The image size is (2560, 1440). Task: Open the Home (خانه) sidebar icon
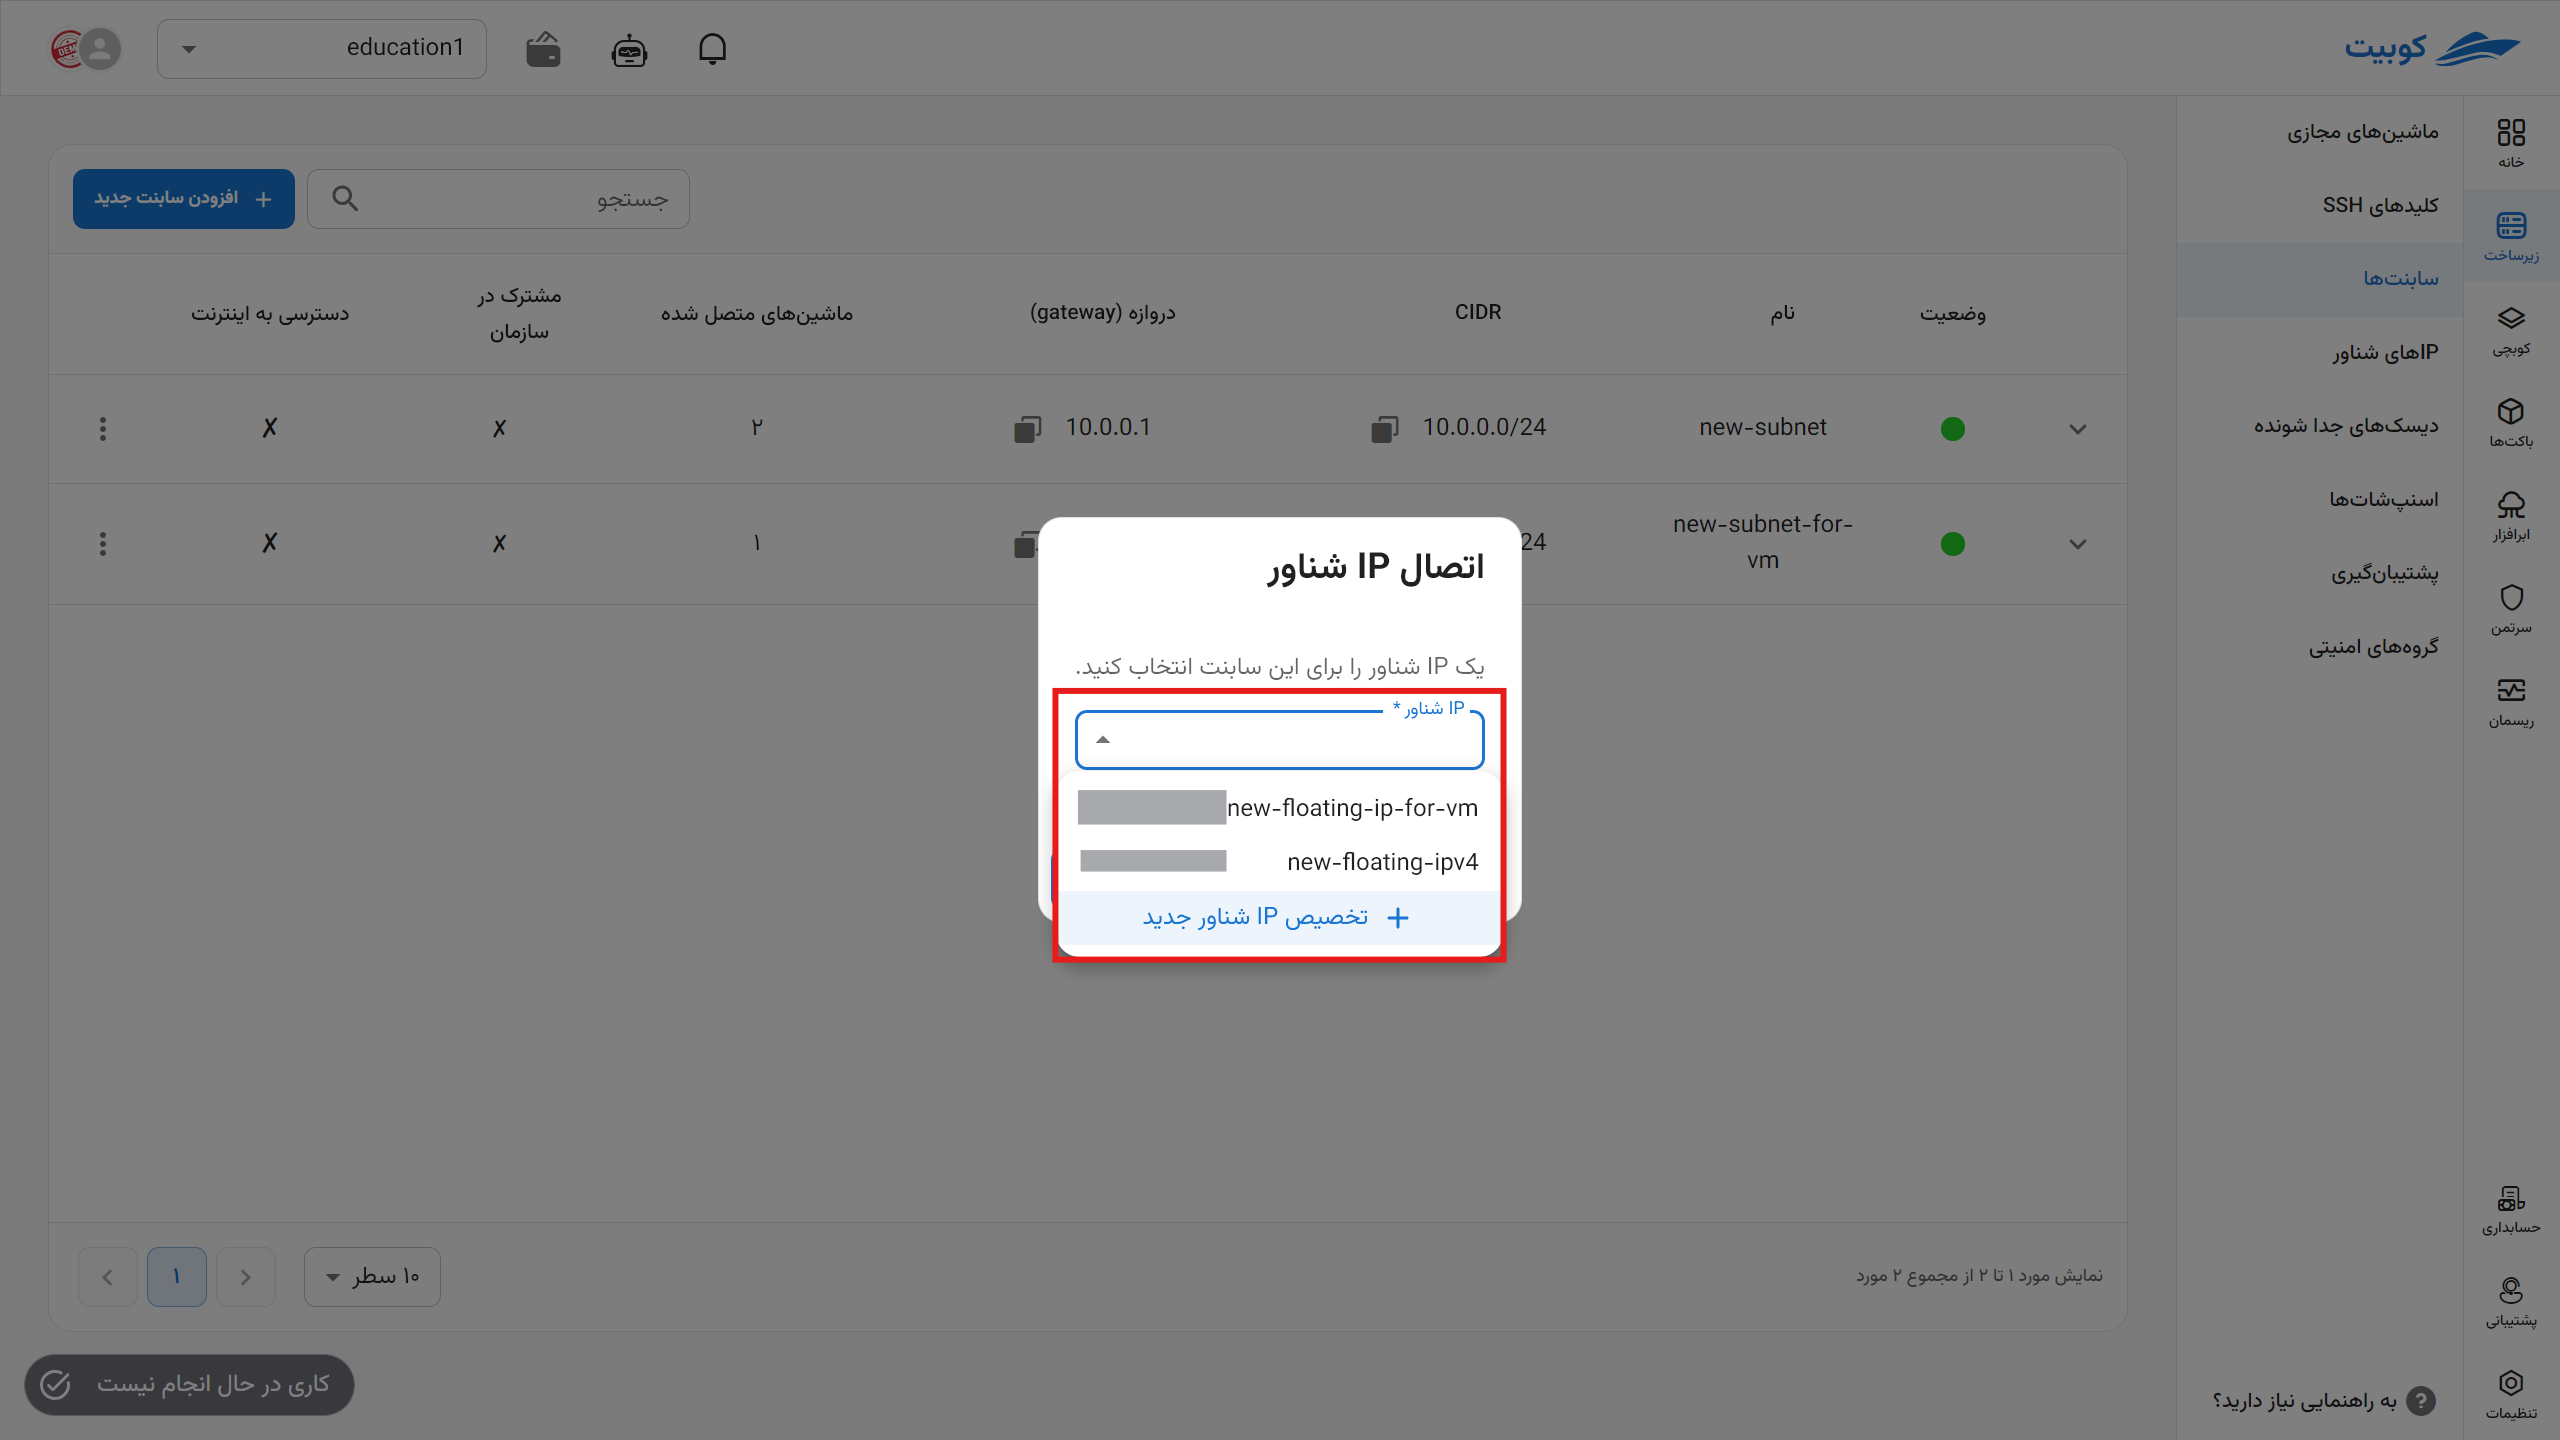click(x=2511, y=143)
